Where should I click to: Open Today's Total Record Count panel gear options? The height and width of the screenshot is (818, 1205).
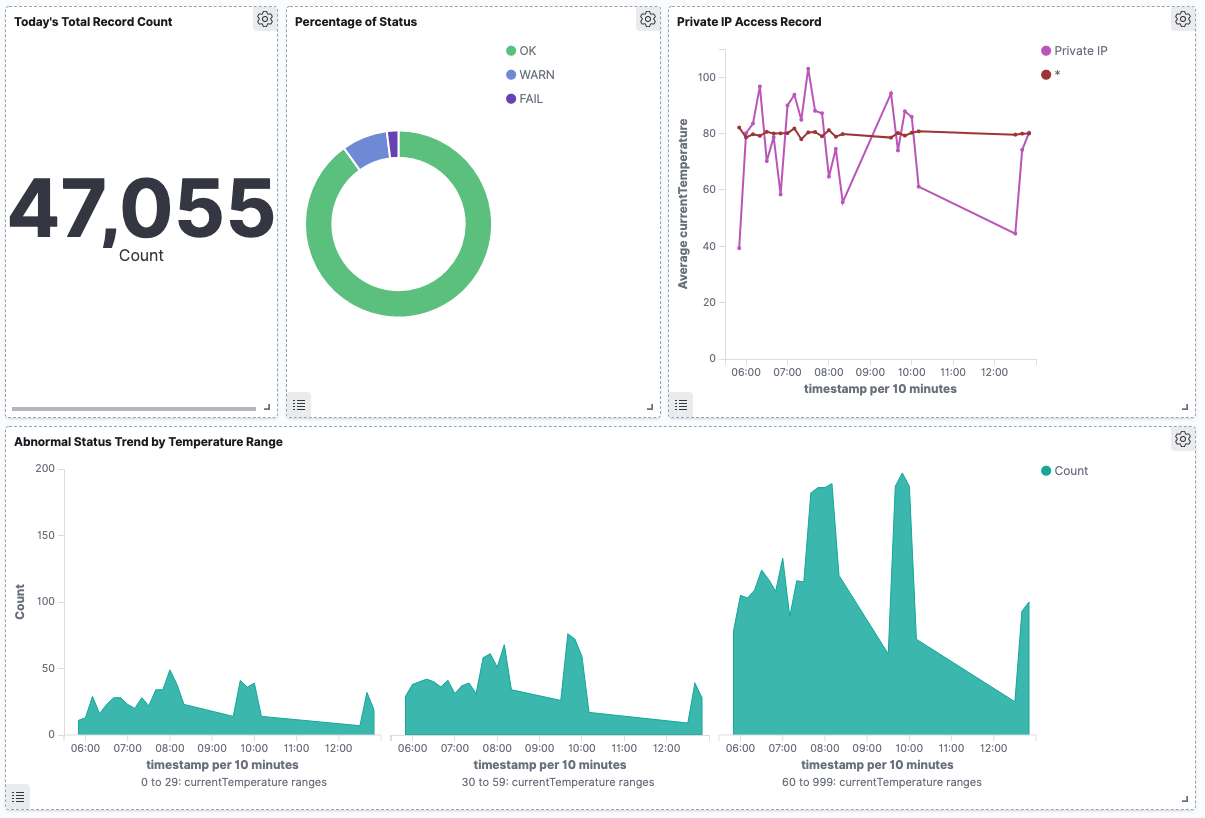click(264, 19)
